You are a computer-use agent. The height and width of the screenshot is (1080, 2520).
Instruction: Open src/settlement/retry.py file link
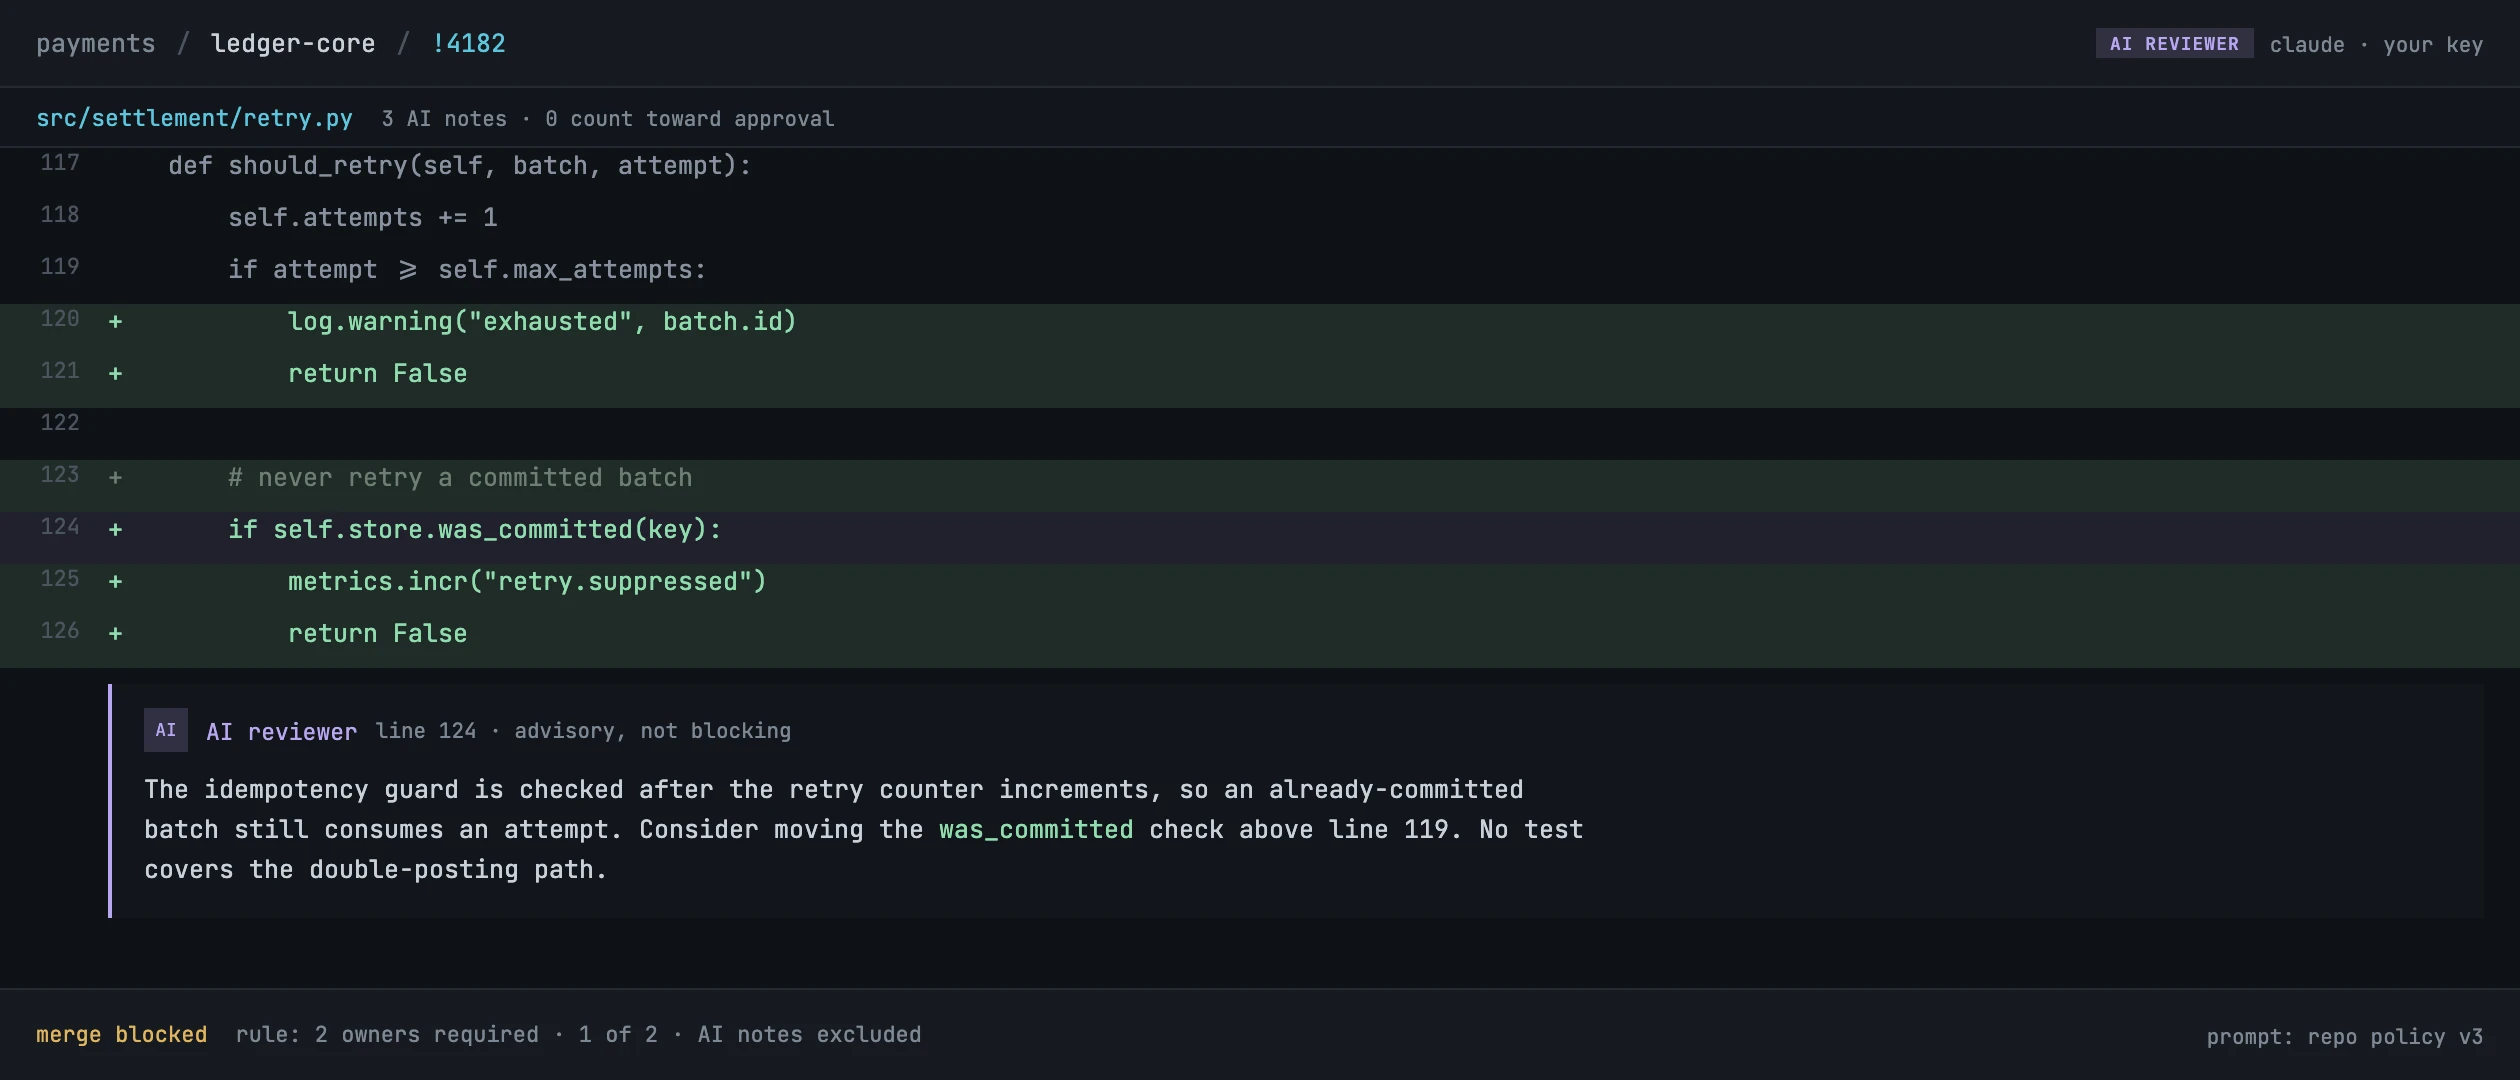(194, 118)
